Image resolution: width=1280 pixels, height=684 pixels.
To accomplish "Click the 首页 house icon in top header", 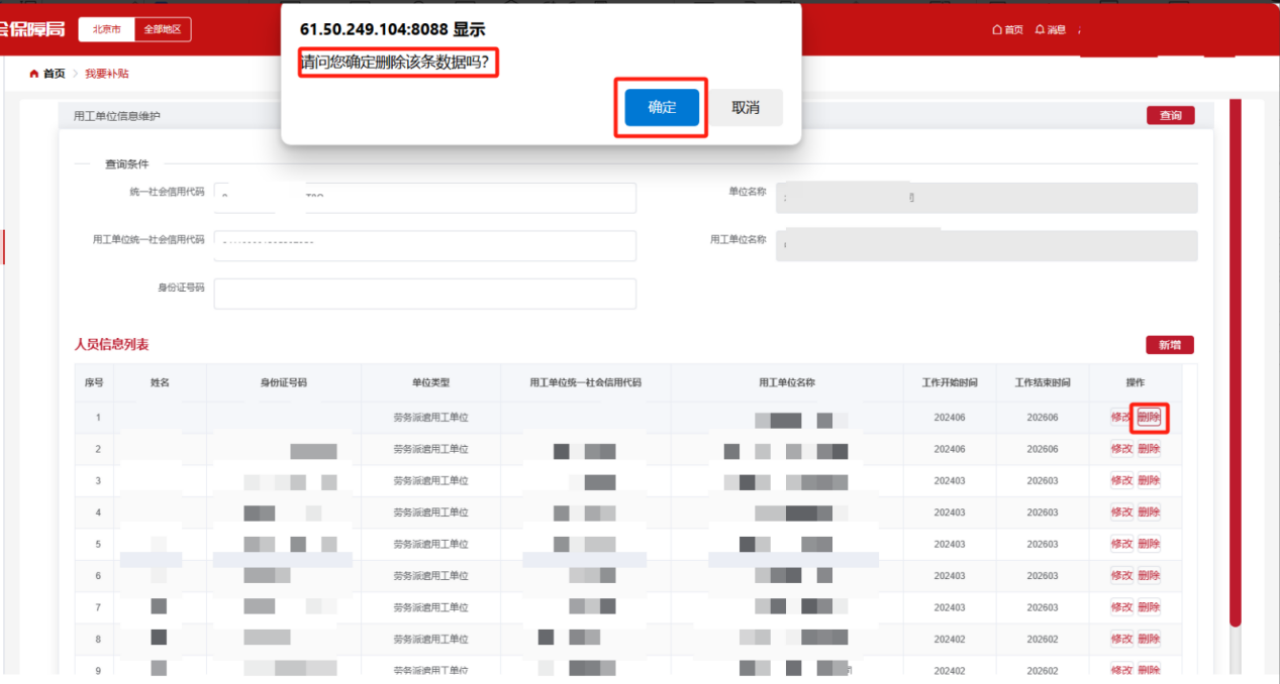I will point(997,30).
